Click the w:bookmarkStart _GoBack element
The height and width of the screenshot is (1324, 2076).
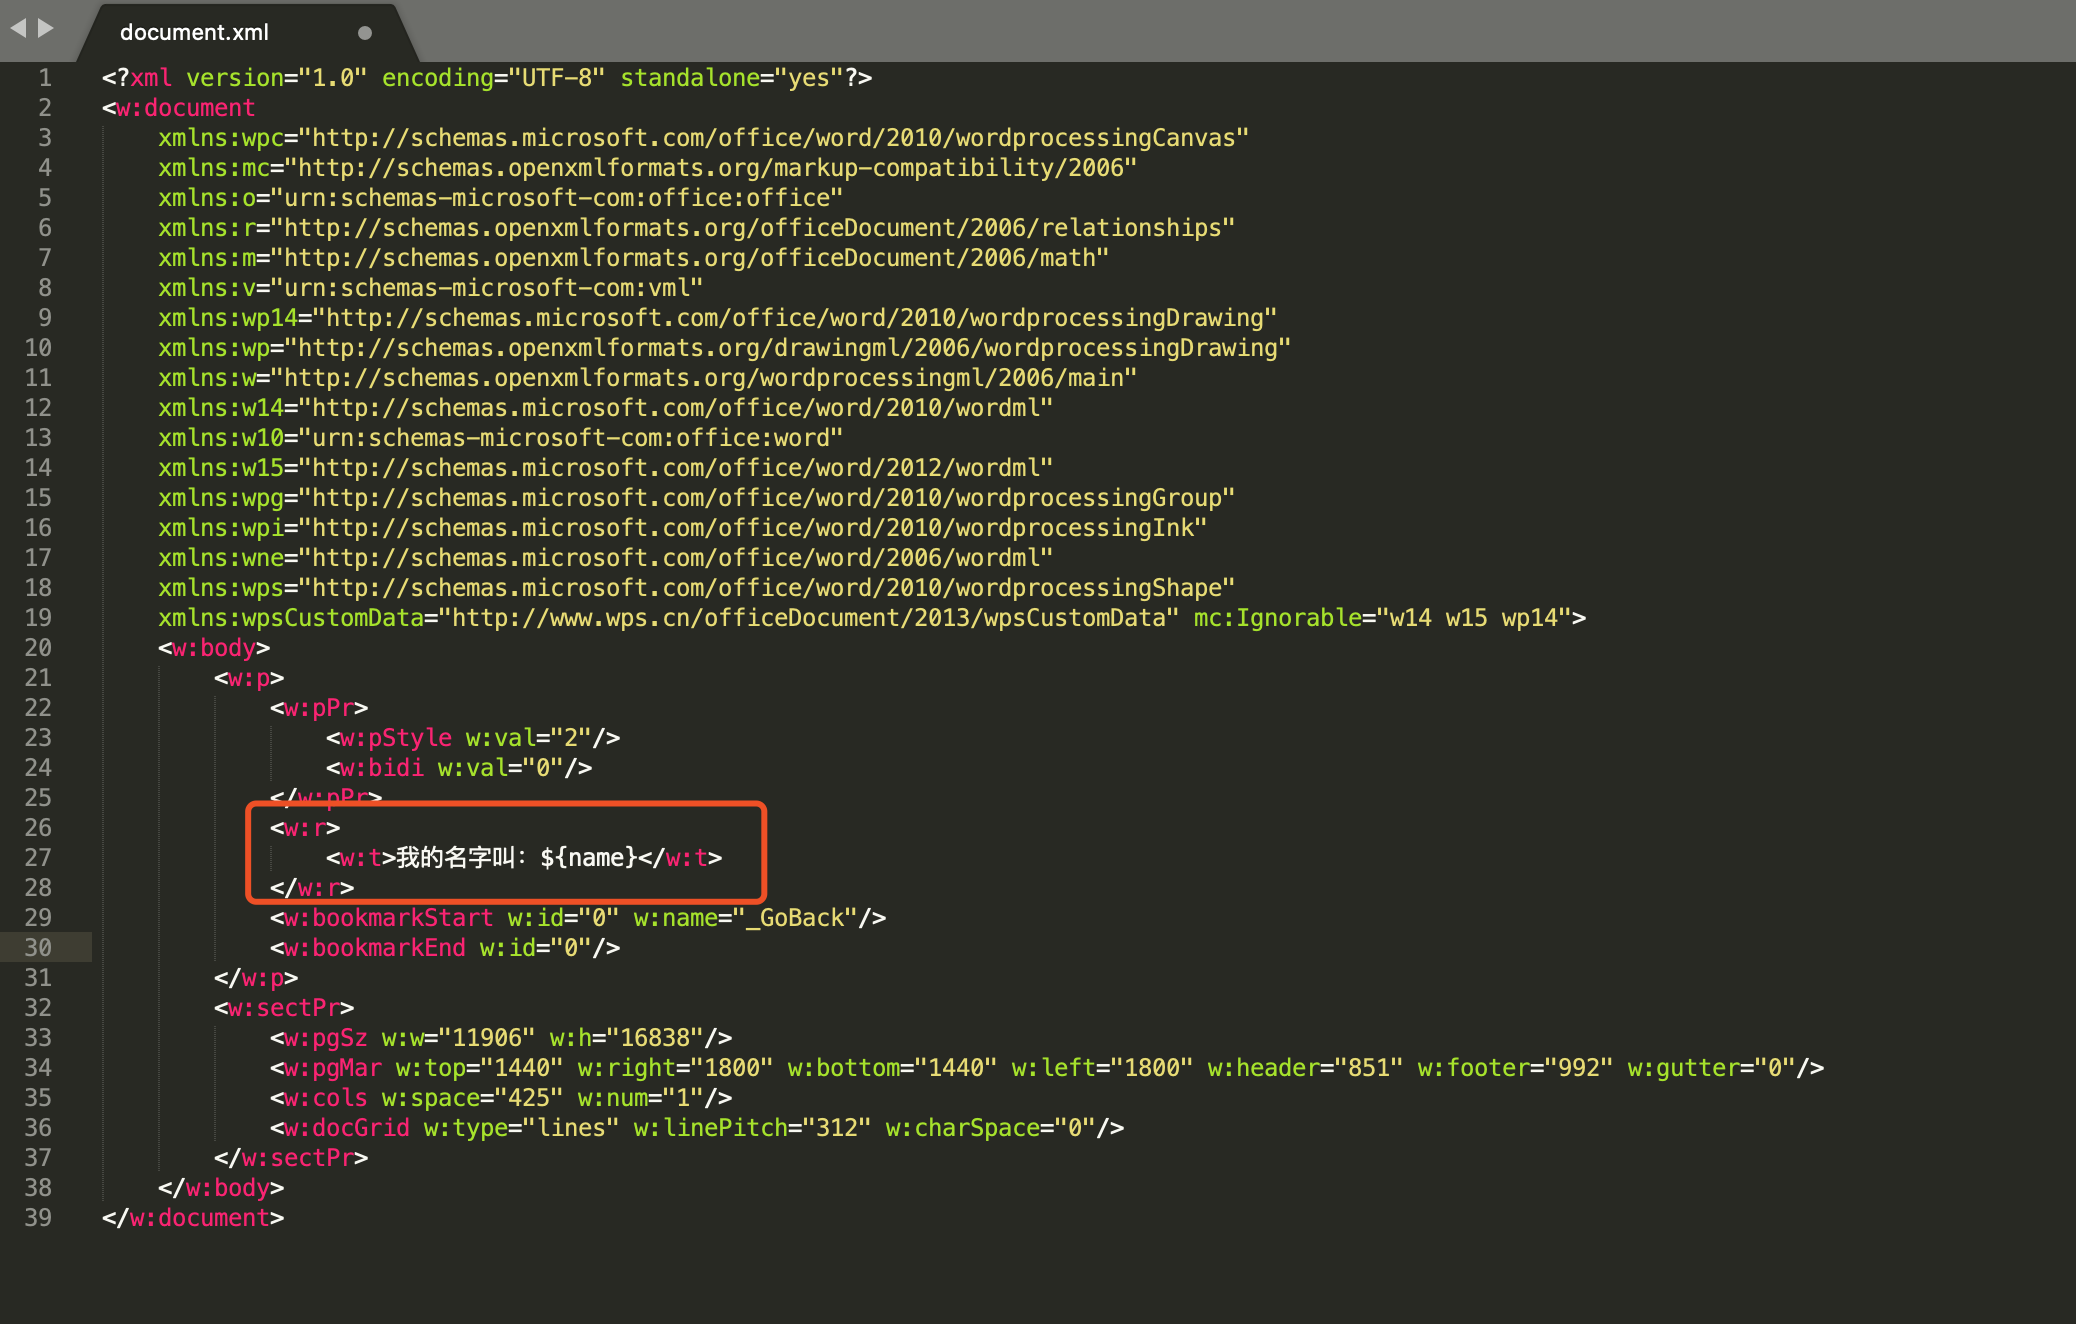578,917
